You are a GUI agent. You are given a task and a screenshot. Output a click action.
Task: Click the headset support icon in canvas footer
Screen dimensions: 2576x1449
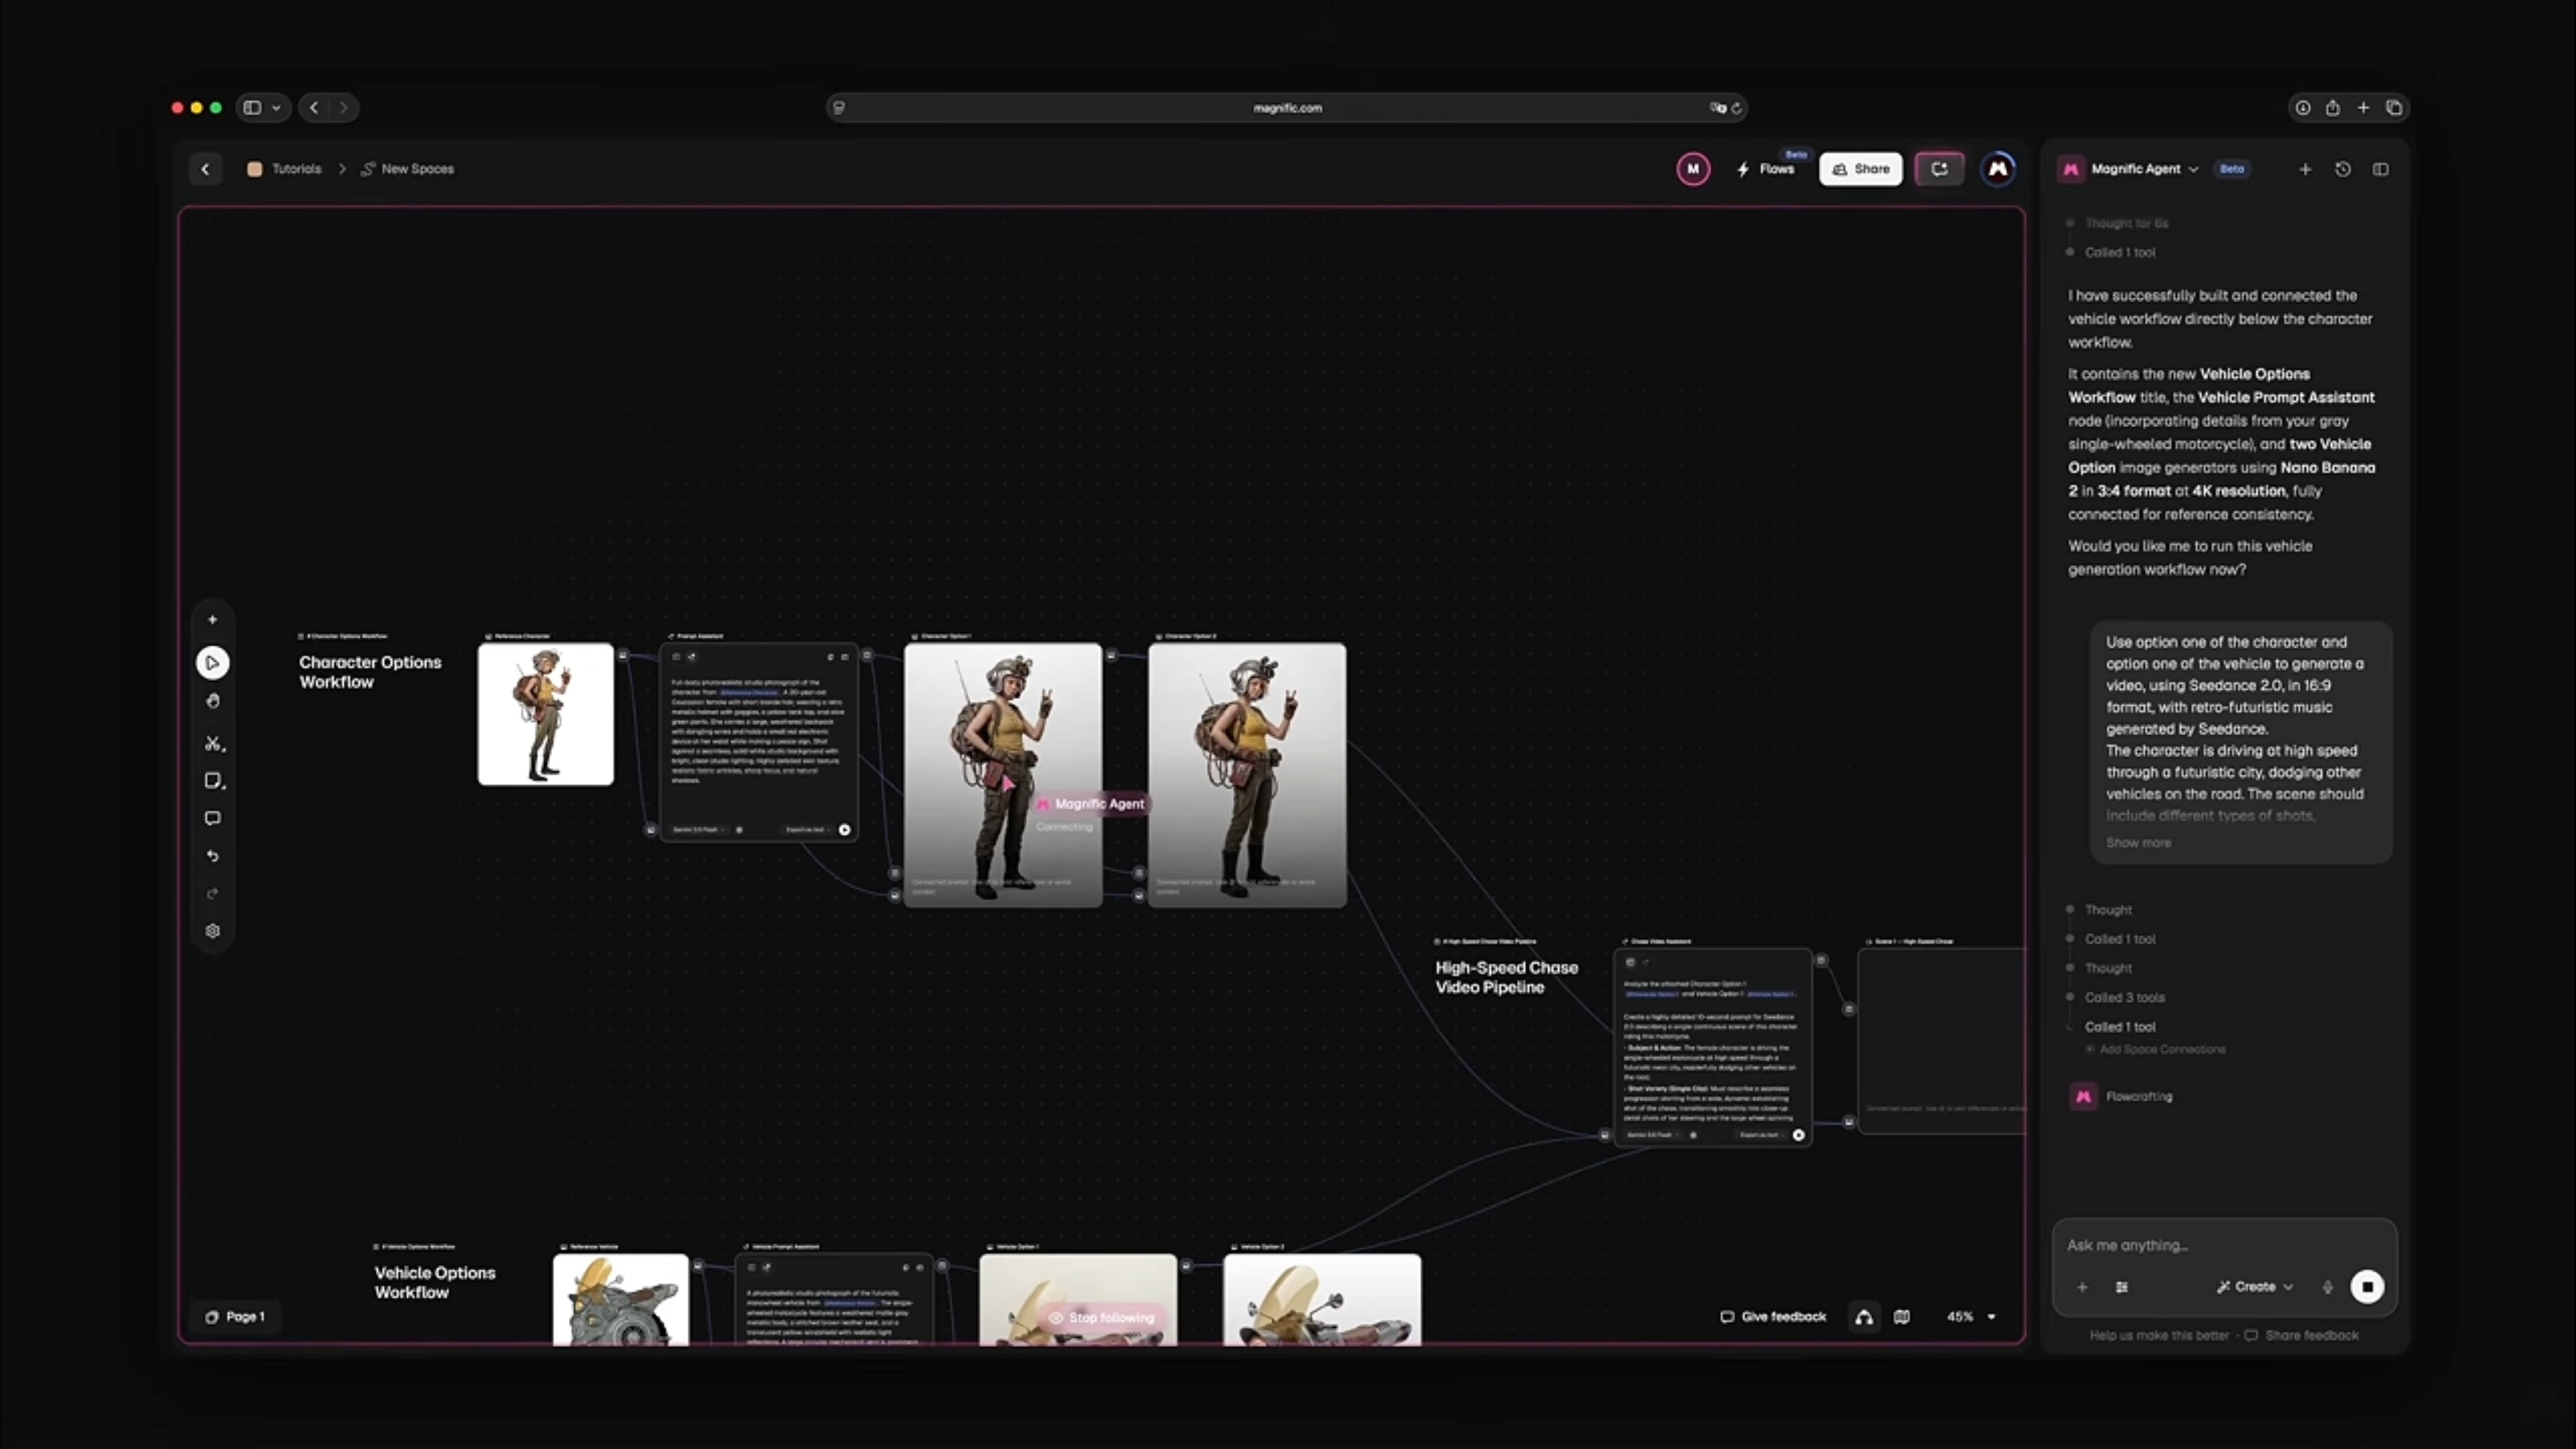coord(1864,1317)
